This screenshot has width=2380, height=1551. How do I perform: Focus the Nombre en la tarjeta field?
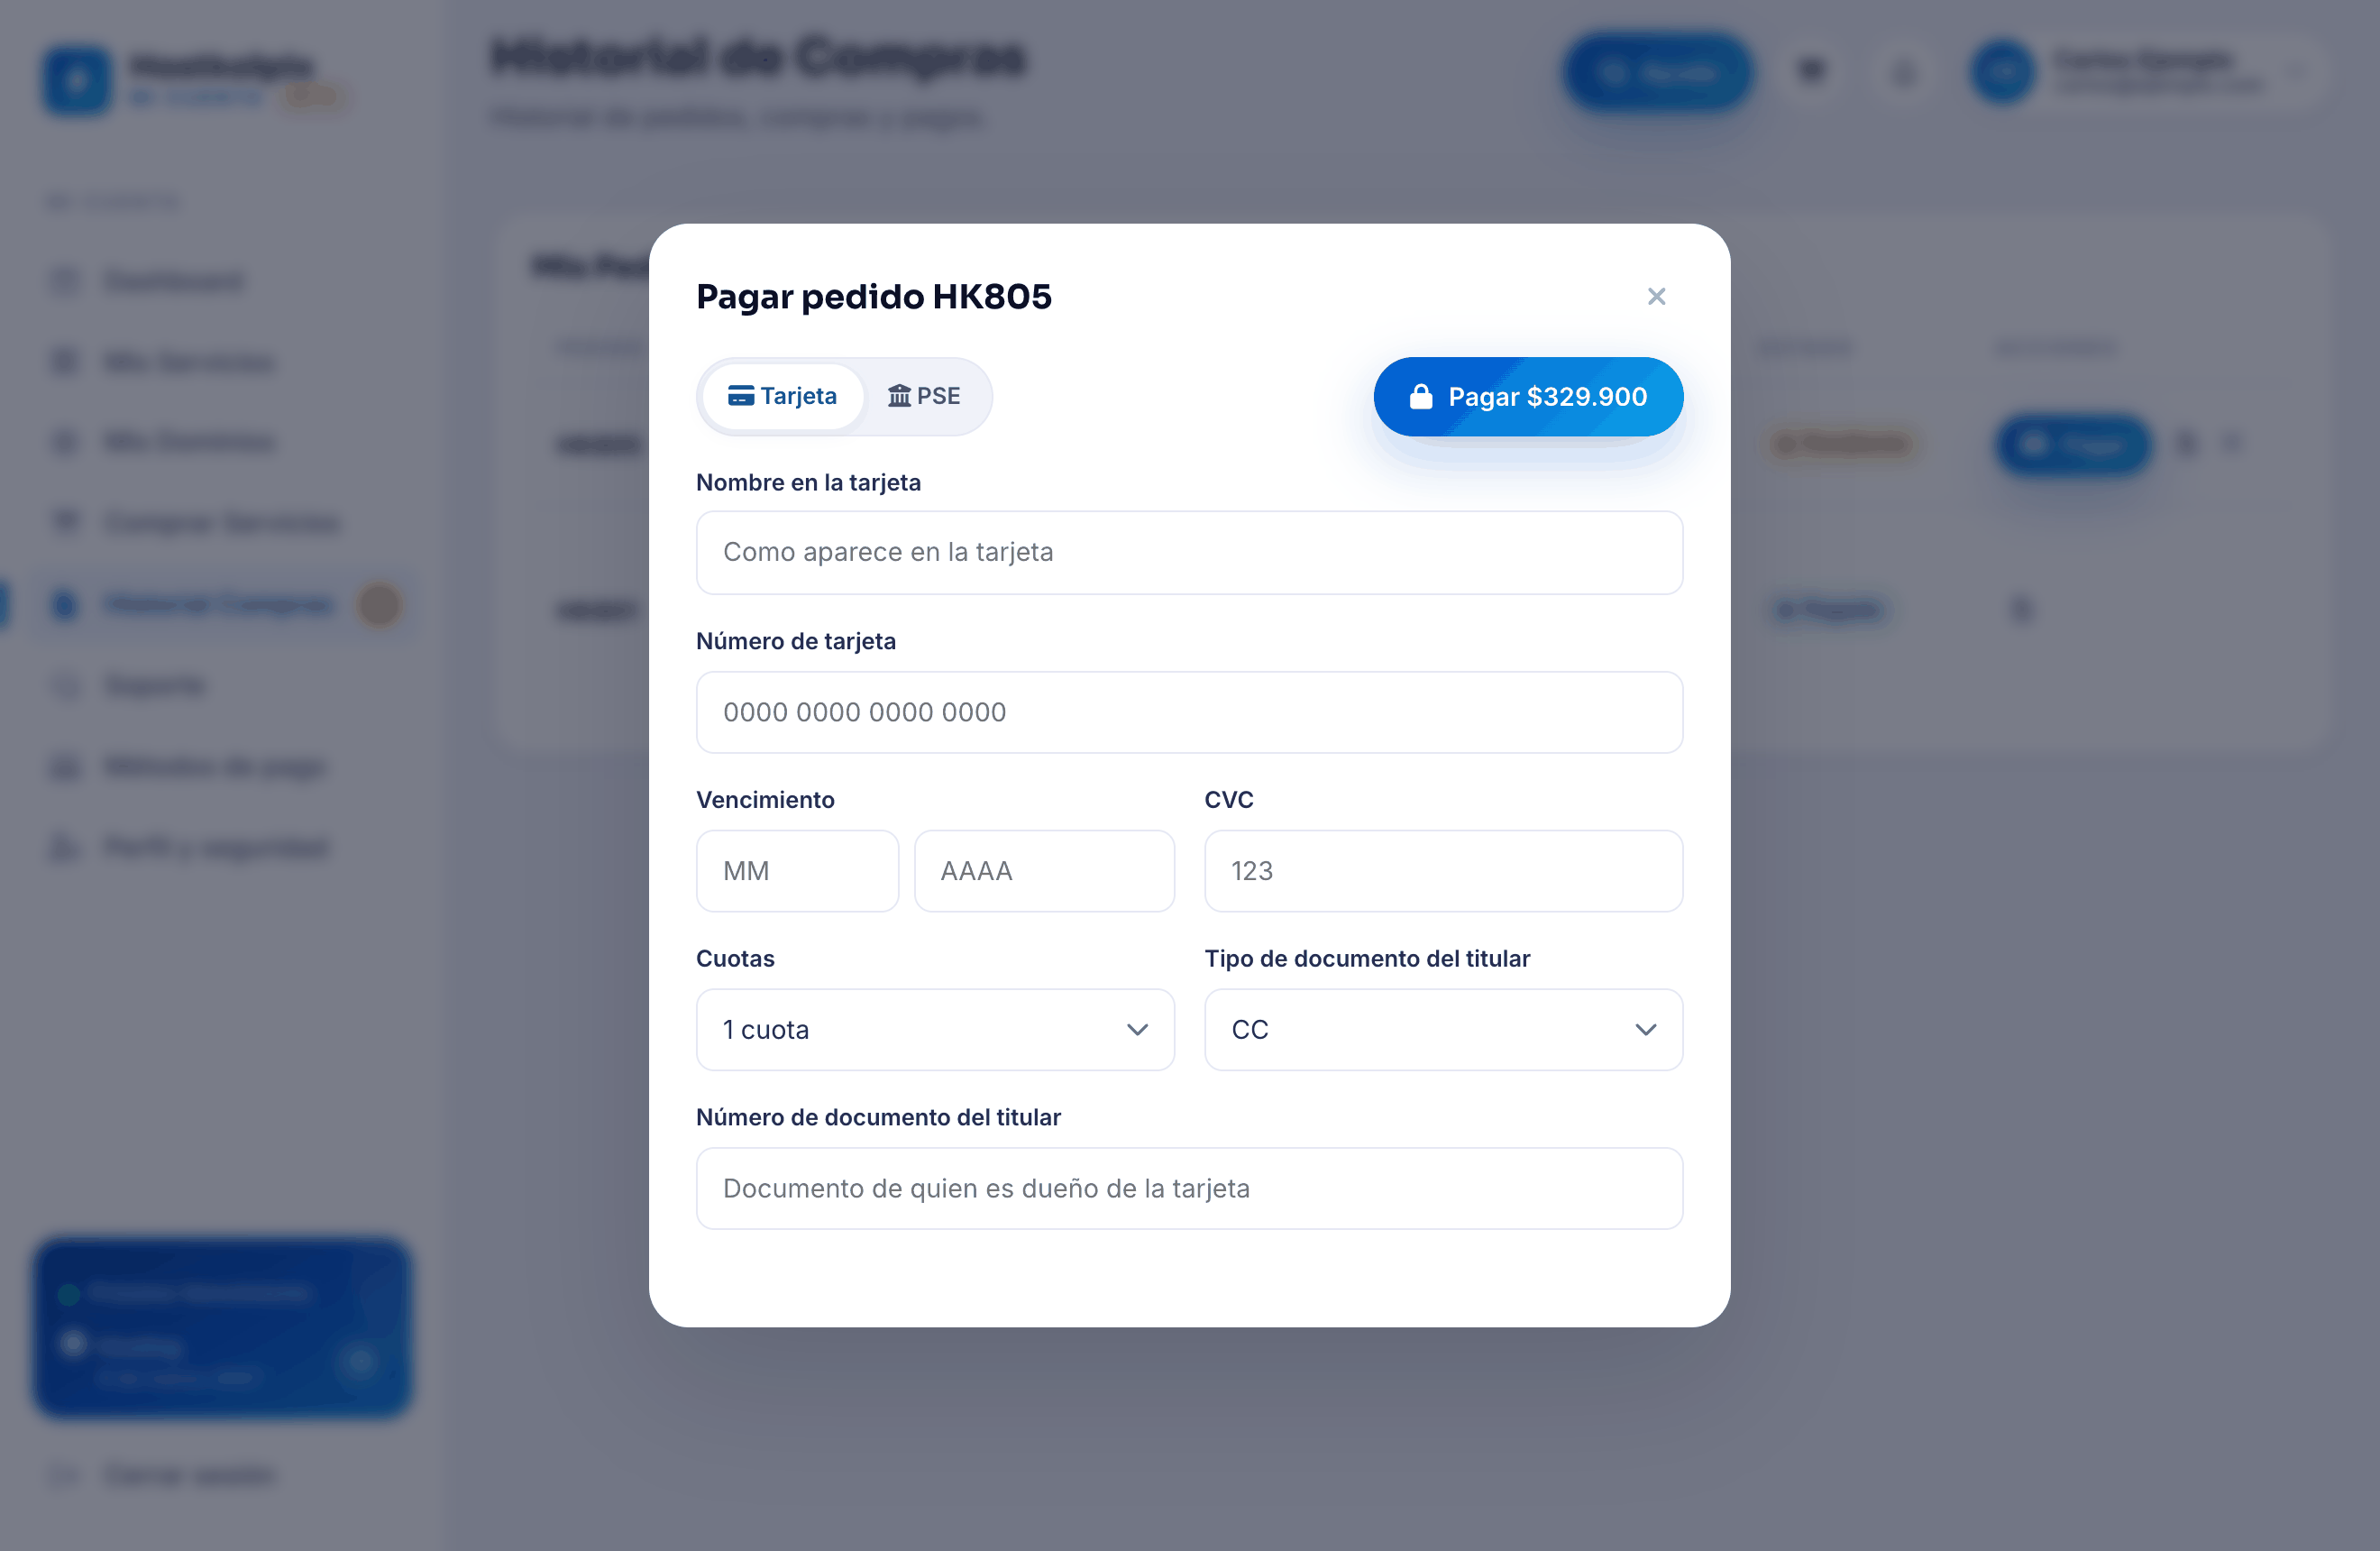[x=1189, y=552]
